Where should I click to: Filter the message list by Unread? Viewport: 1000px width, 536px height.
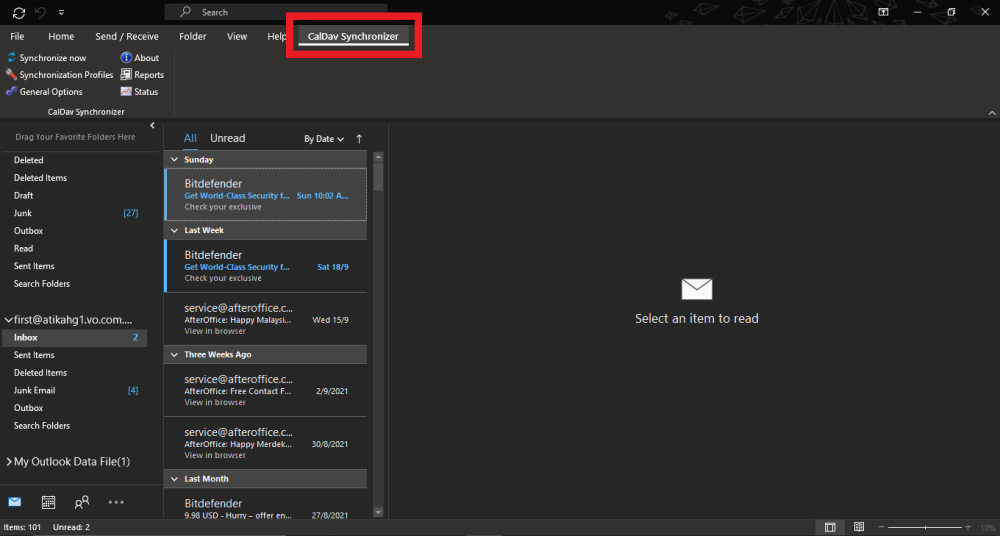tap(227, 138)
